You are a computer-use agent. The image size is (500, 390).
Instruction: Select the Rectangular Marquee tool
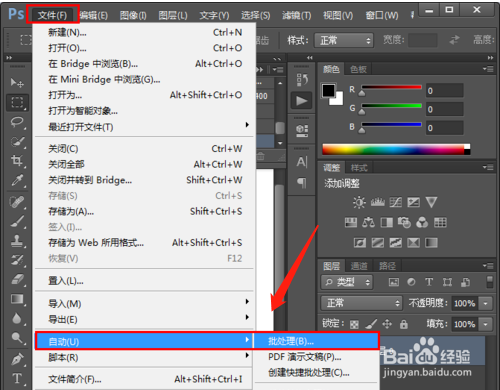[x=17, y=102]
